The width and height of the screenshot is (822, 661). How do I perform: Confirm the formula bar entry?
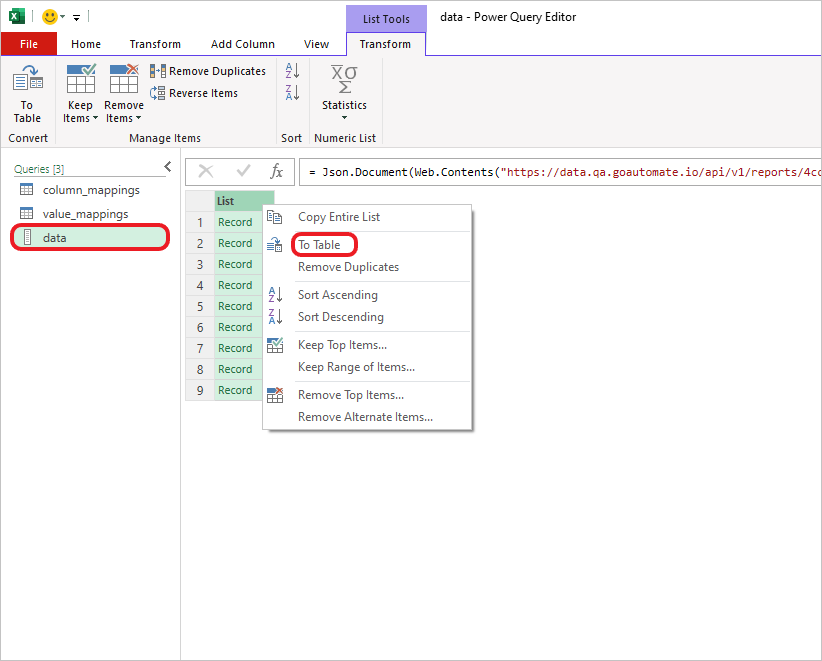243,171
